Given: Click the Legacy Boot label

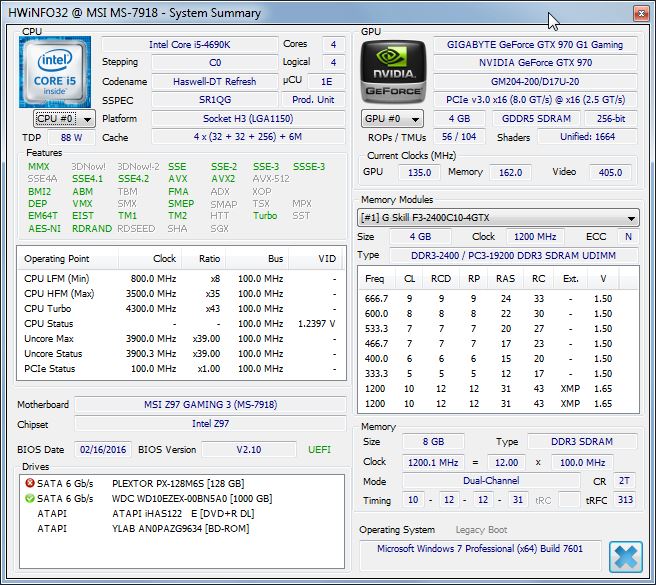Looking at the screenshot, I should [481, 530].
